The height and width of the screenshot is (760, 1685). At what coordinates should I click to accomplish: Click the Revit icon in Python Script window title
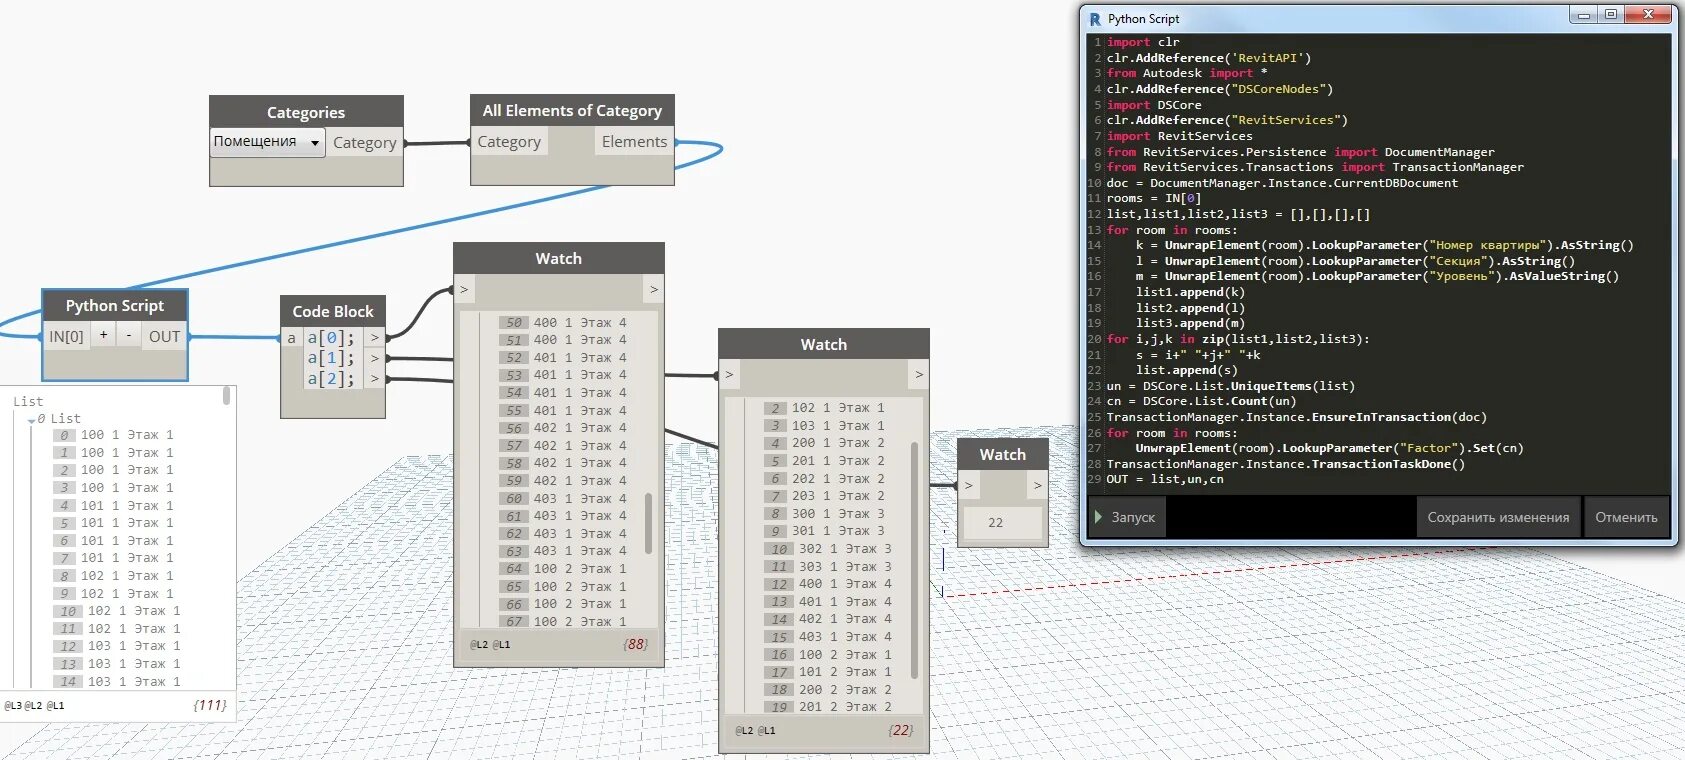(x=1095, y=19)
